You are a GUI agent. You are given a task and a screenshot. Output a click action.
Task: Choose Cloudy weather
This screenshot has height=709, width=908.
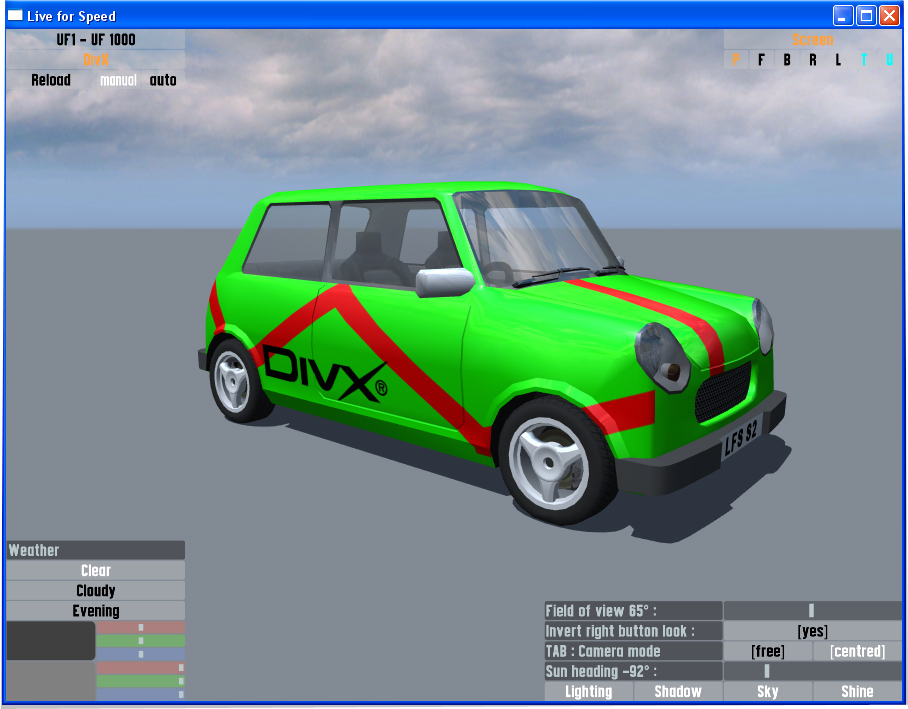[x=96, y=591]
